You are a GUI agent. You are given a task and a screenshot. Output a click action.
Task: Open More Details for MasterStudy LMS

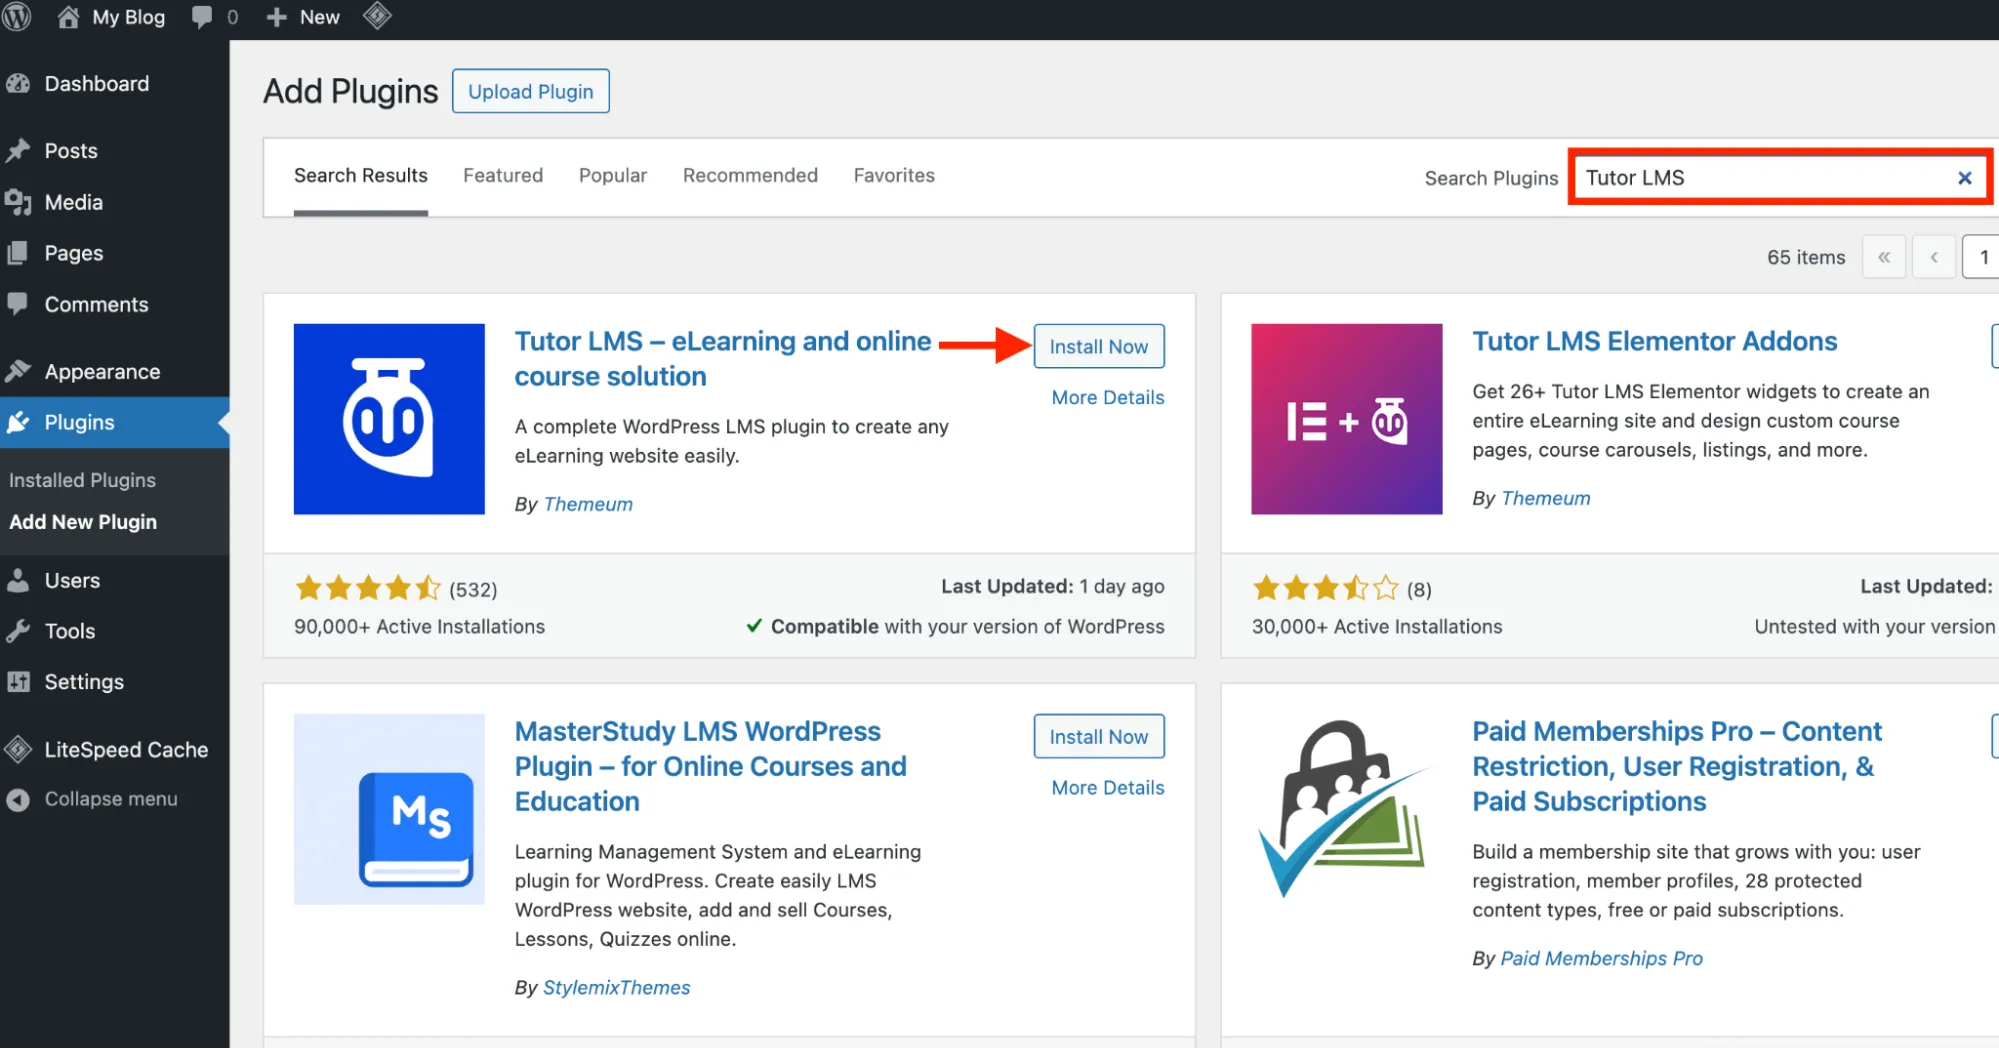[1108, 787]
